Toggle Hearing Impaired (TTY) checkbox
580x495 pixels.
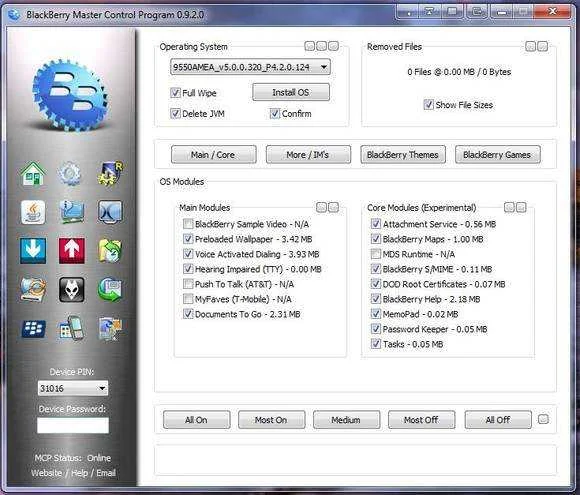188,269
